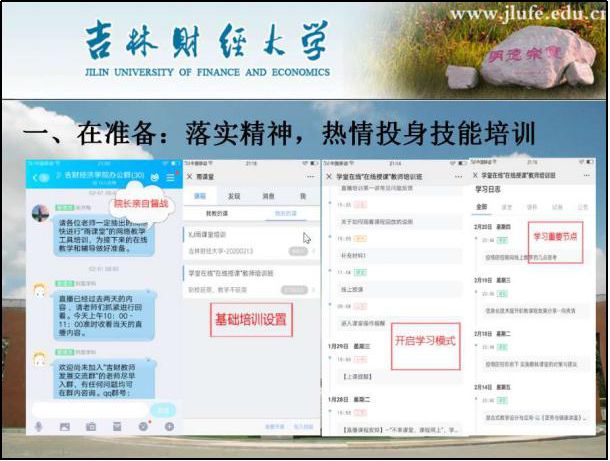Tap the microphone icon in chat toolbar
This screenshot has height=461, width=610.
click(x=38, y=427)
